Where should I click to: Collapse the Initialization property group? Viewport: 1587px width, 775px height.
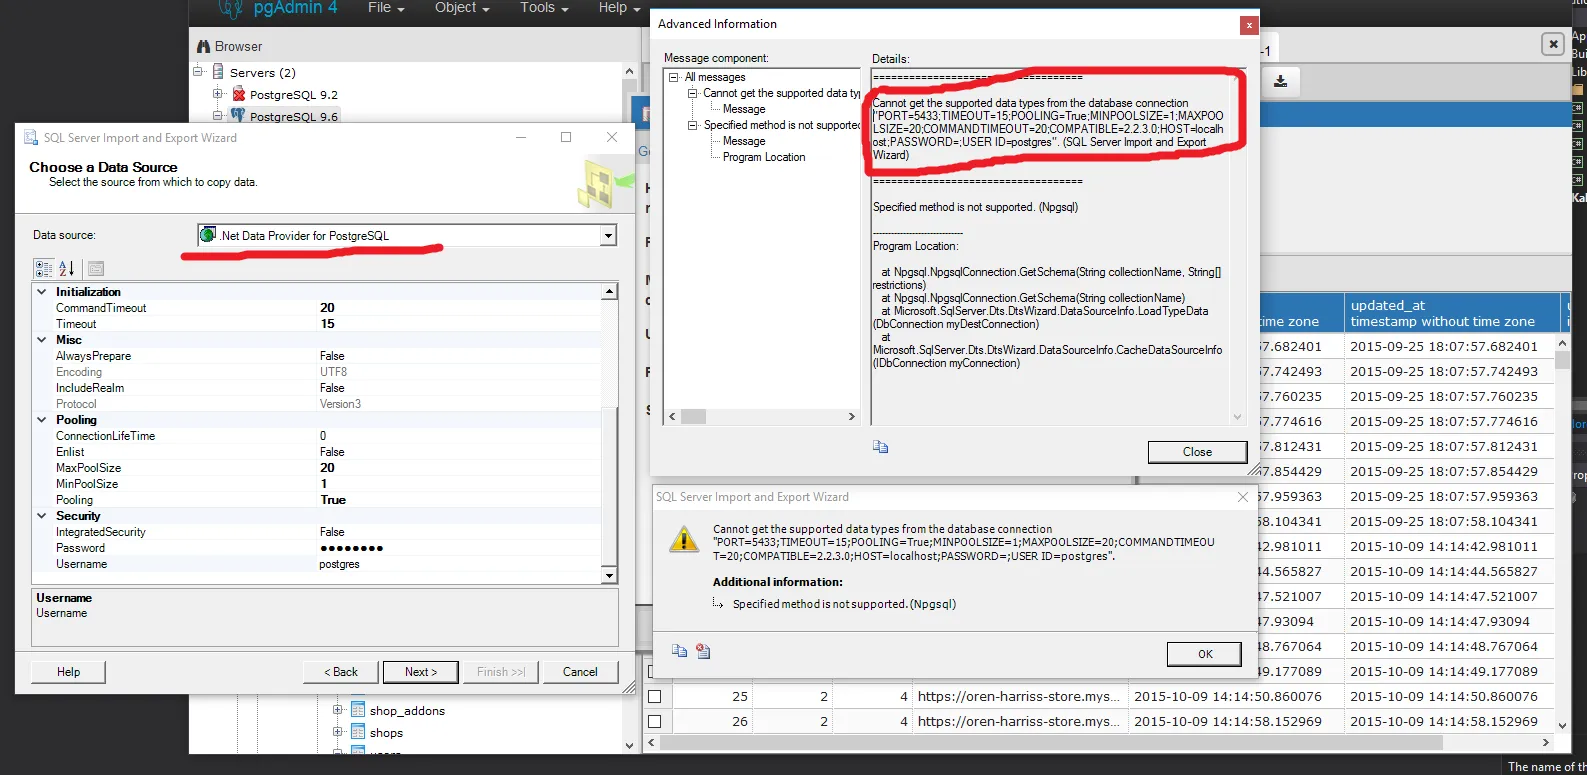point(42,292)
